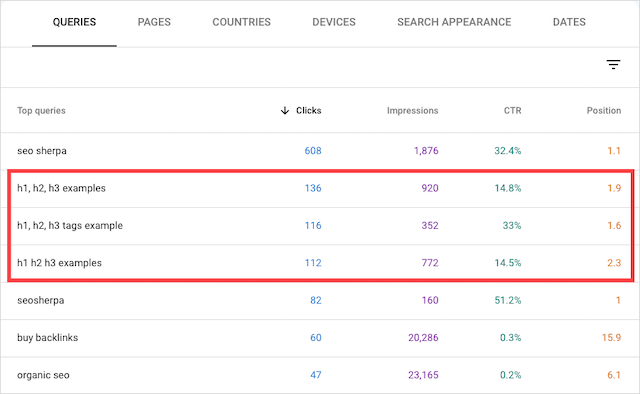Viewport: 640px width, 394px height.
Task: Click the 608 clicks value
Action: (x=313, y=151)
